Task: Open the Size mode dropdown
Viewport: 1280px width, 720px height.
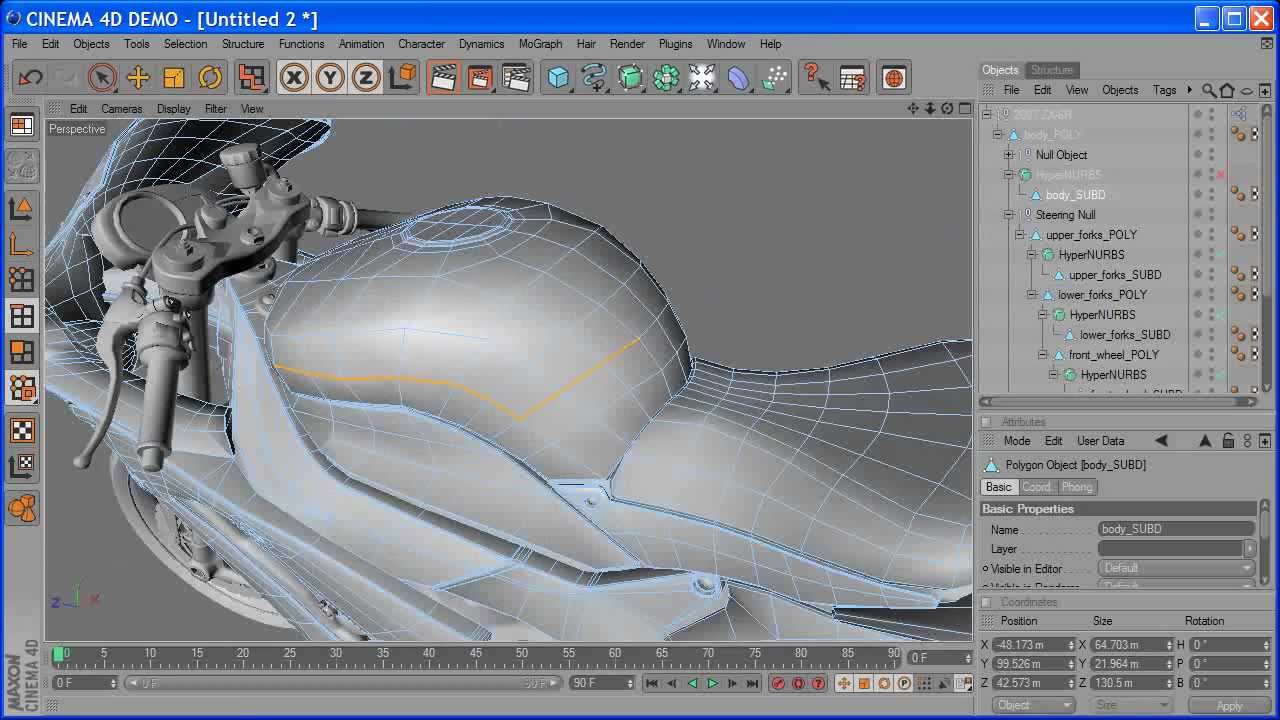Action: tap(1130, 705)
